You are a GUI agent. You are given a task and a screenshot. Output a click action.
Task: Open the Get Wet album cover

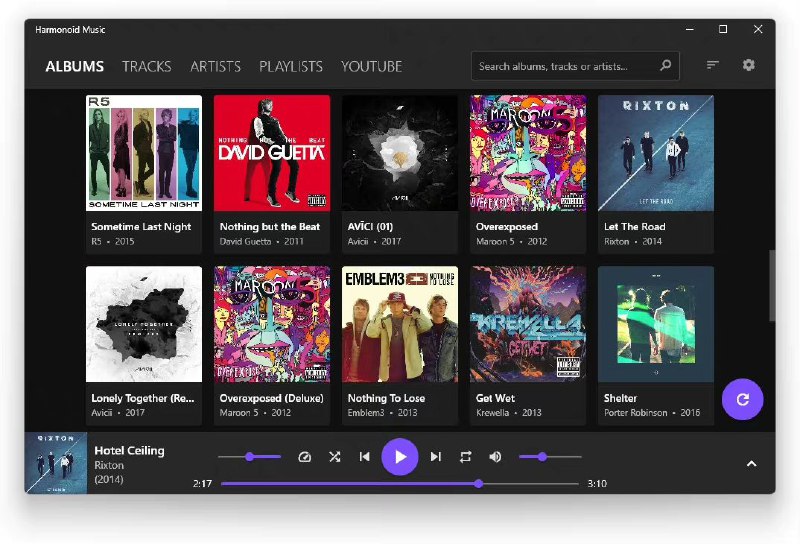point(528,324)
